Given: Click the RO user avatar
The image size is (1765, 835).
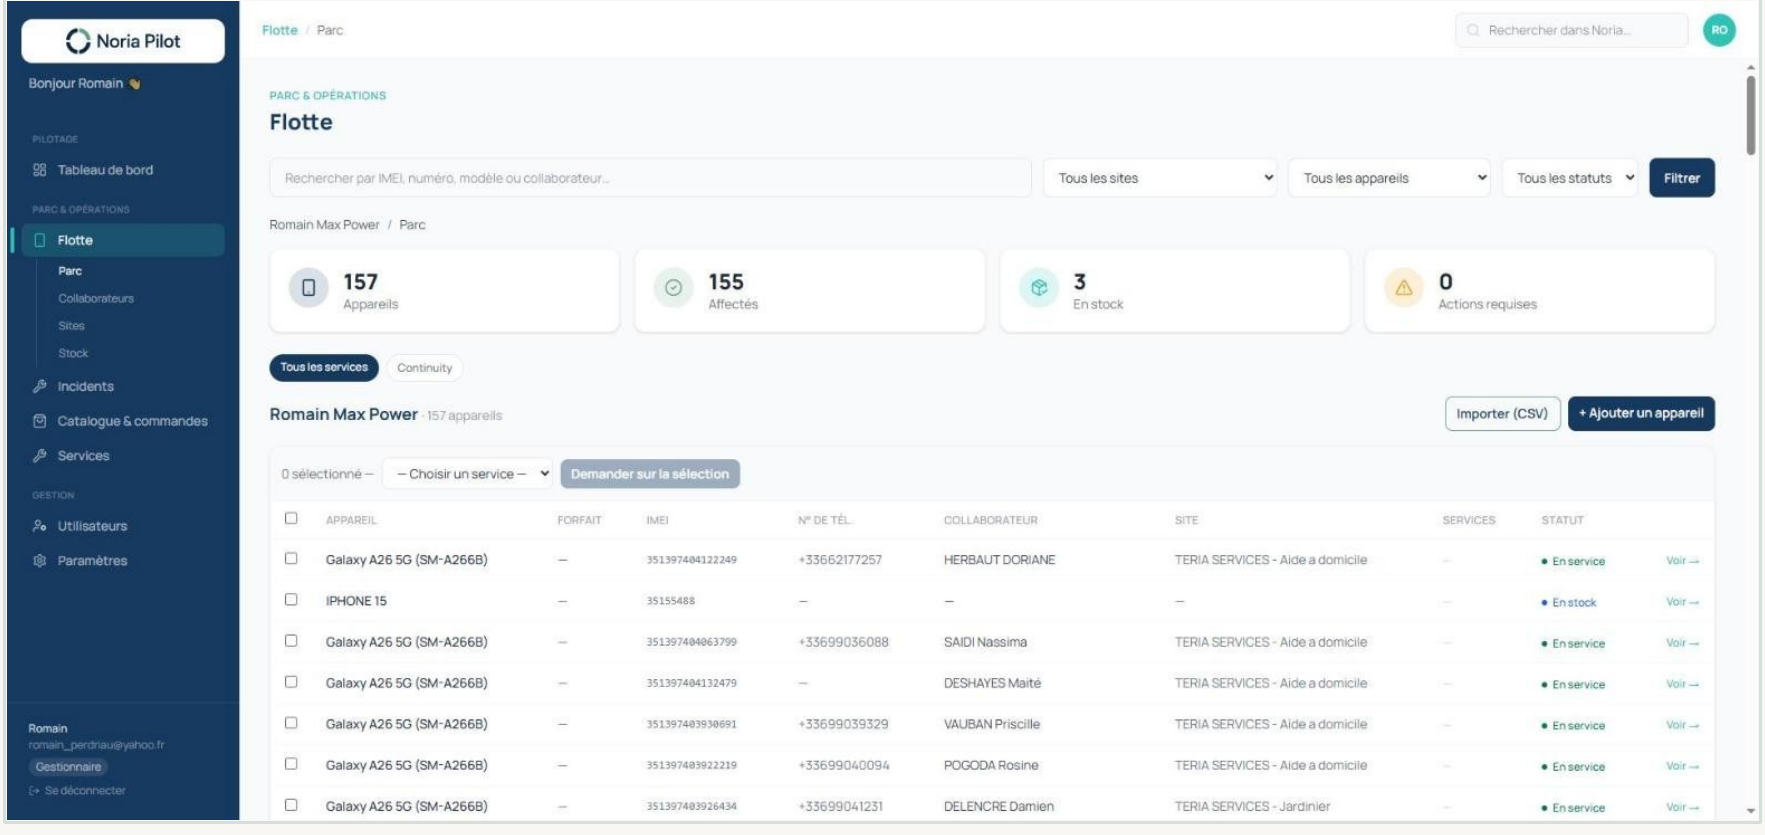Looking at the screenshot, I should pos(1719,30).
